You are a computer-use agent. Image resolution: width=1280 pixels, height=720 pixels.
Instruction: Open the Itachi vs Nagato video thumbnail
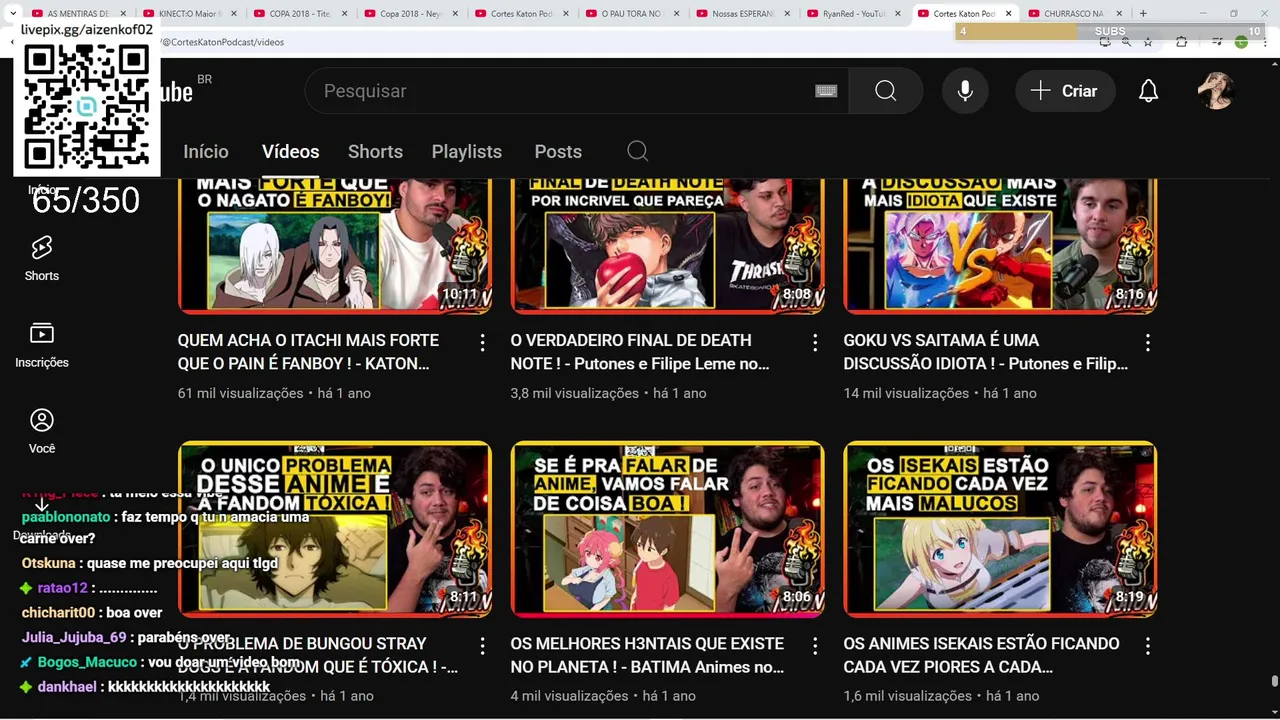coord(335,246)
